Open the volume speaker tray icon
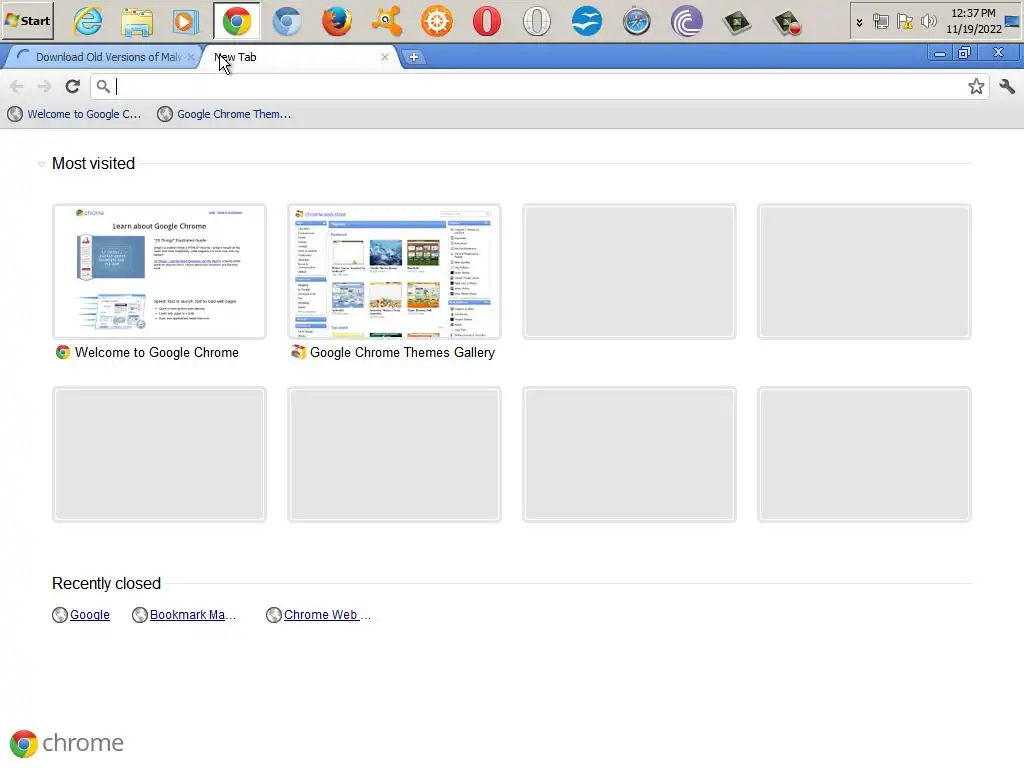This screenshot has height=768, width=1024. [928, 22]
